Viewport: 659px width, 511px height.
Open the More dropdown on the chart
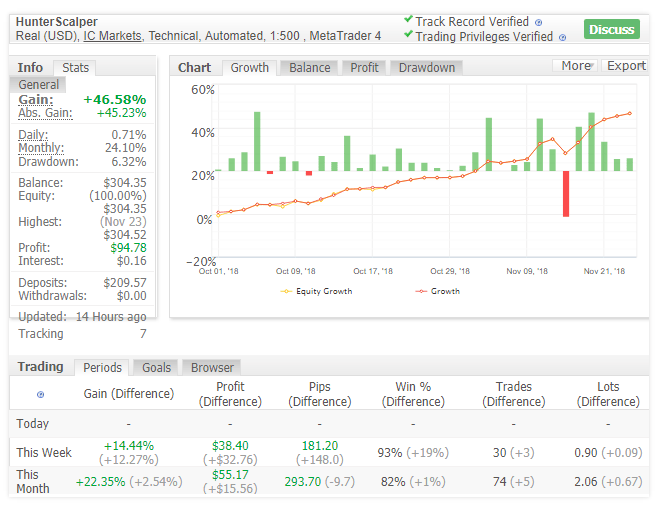[575, 66]
